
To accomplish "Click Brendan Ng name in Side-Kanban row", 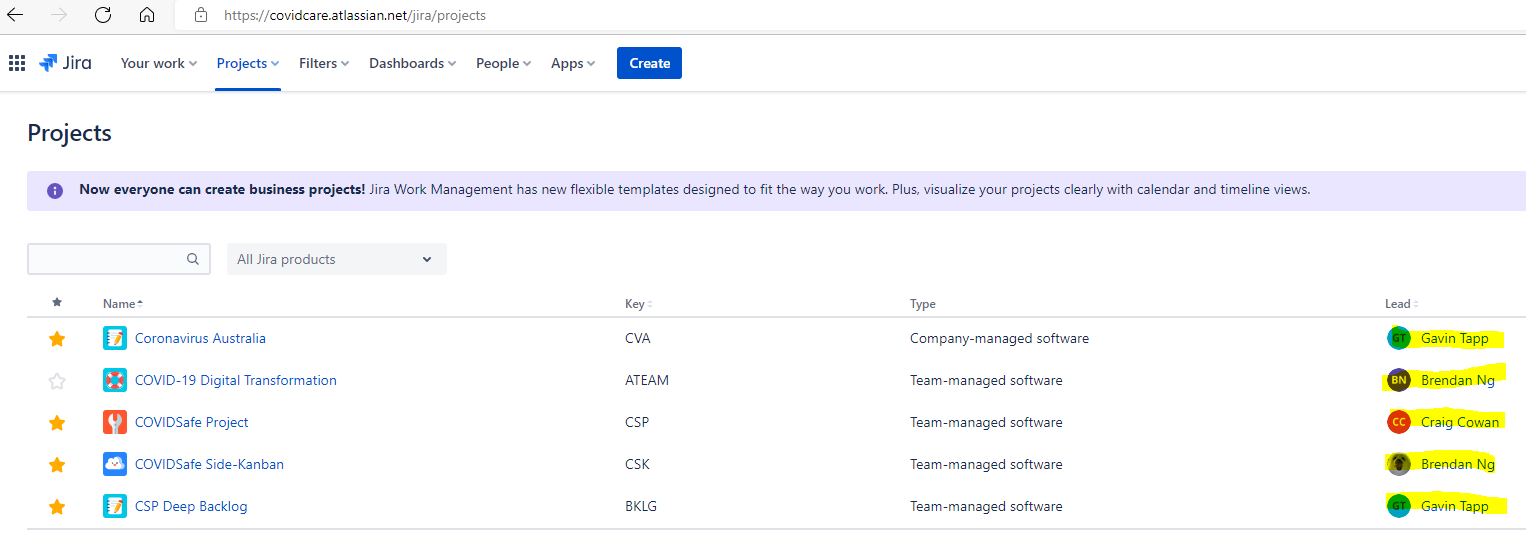I will (1458, 464).
